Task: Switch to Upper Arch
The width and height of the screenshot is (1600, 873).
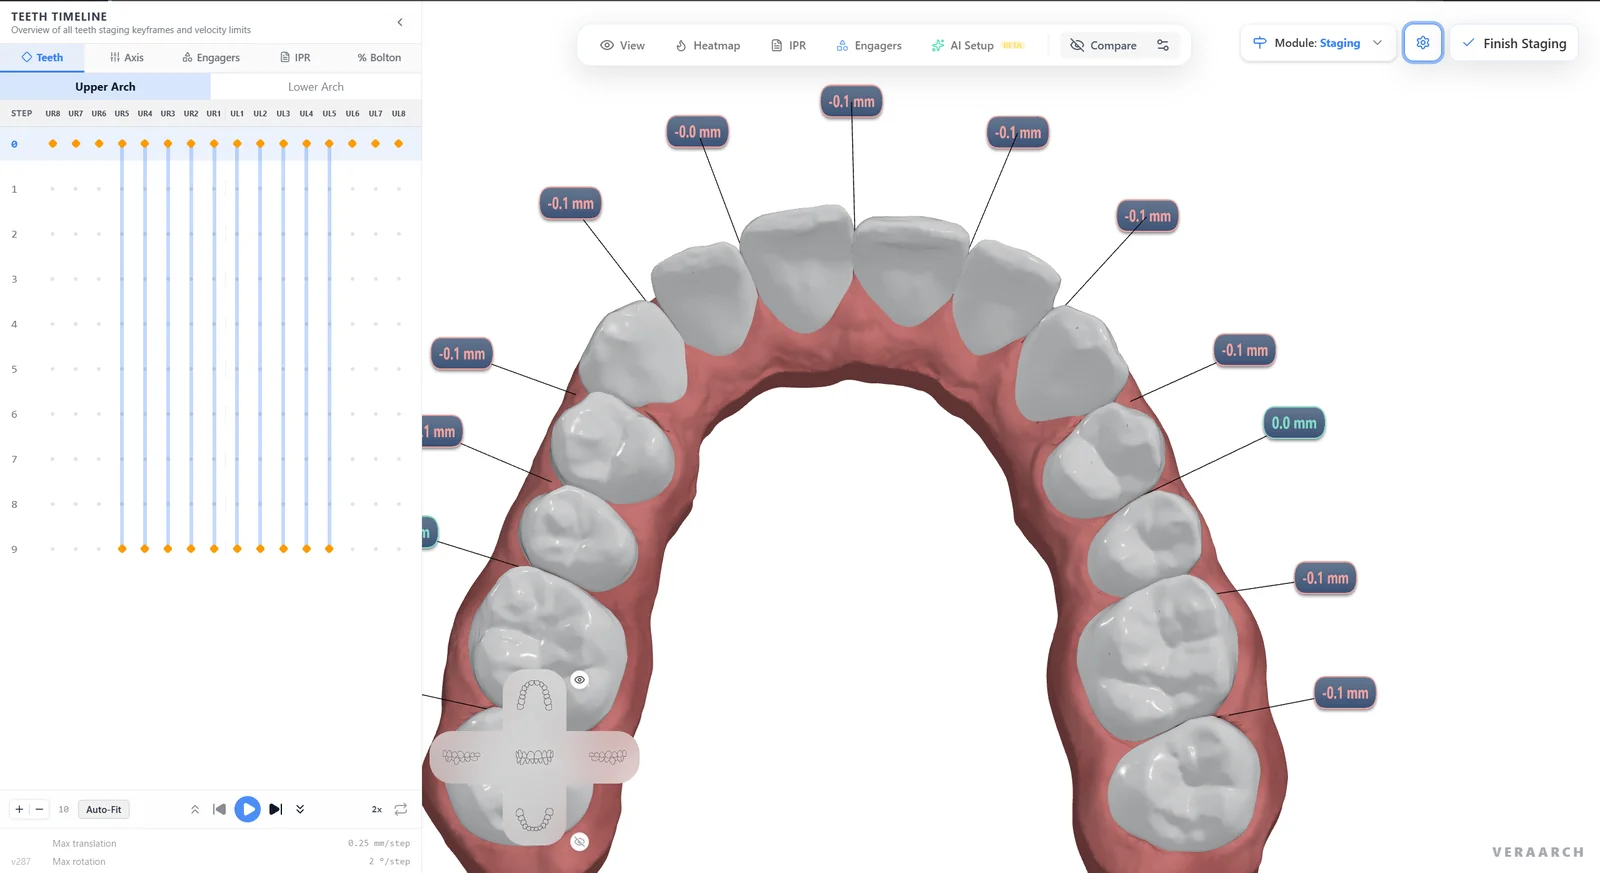Action: tap(105, 87)
